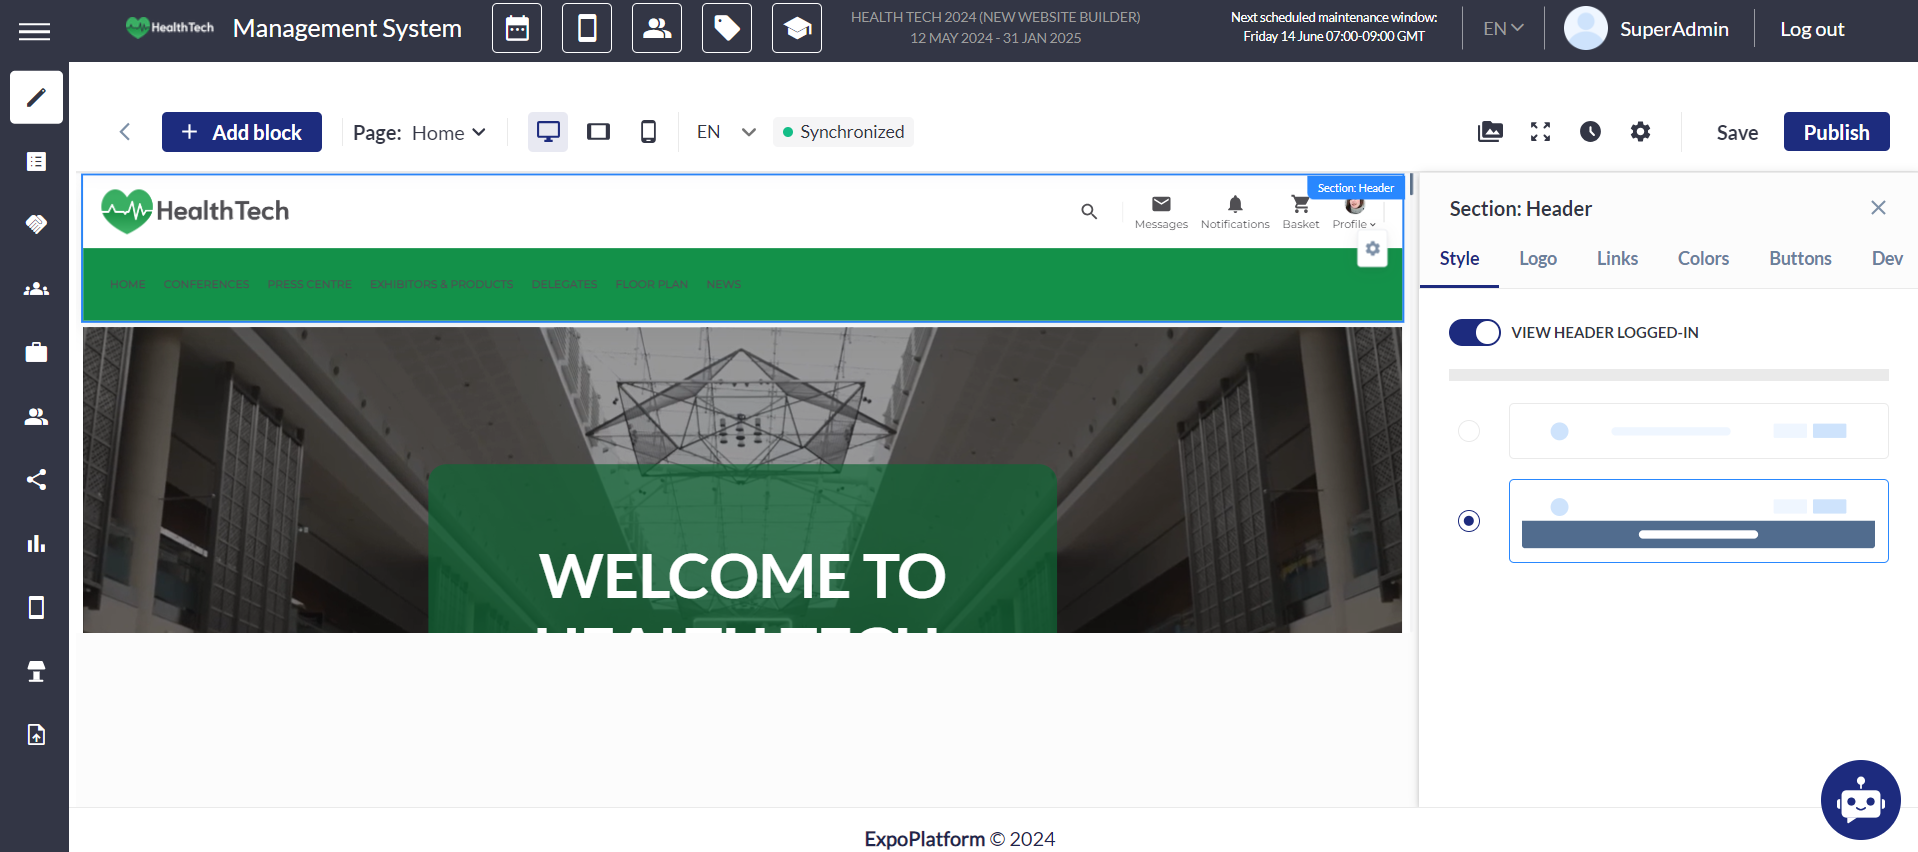Open the phone device icon in sidebar
1918x852 pixels.
tap(36, 607)
